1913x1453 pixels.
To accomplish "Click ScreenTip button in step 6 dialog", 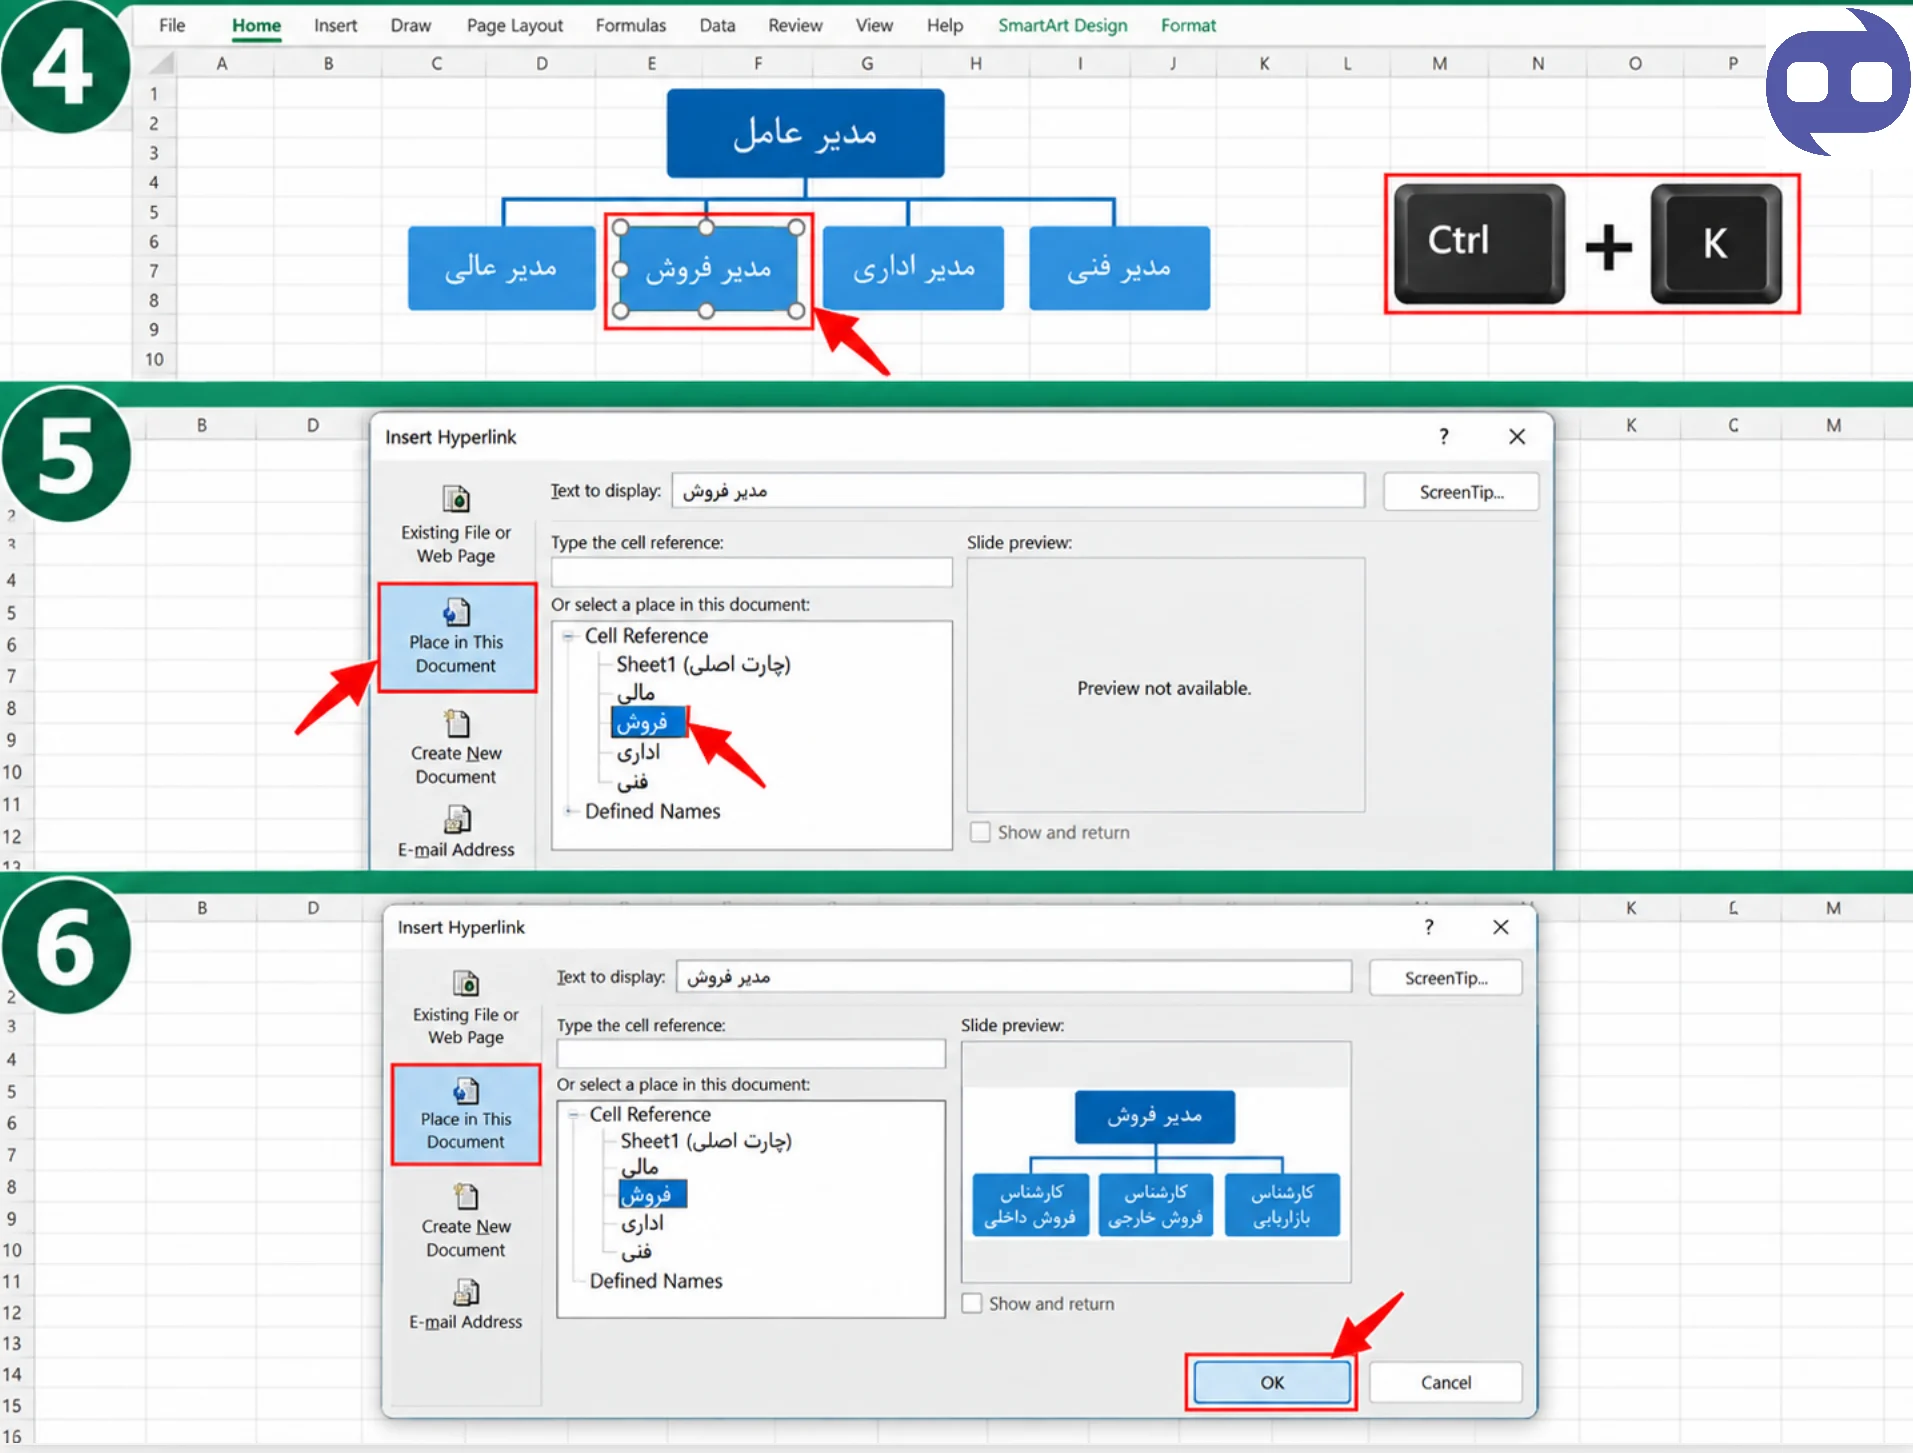I will tap(1446, 978).
